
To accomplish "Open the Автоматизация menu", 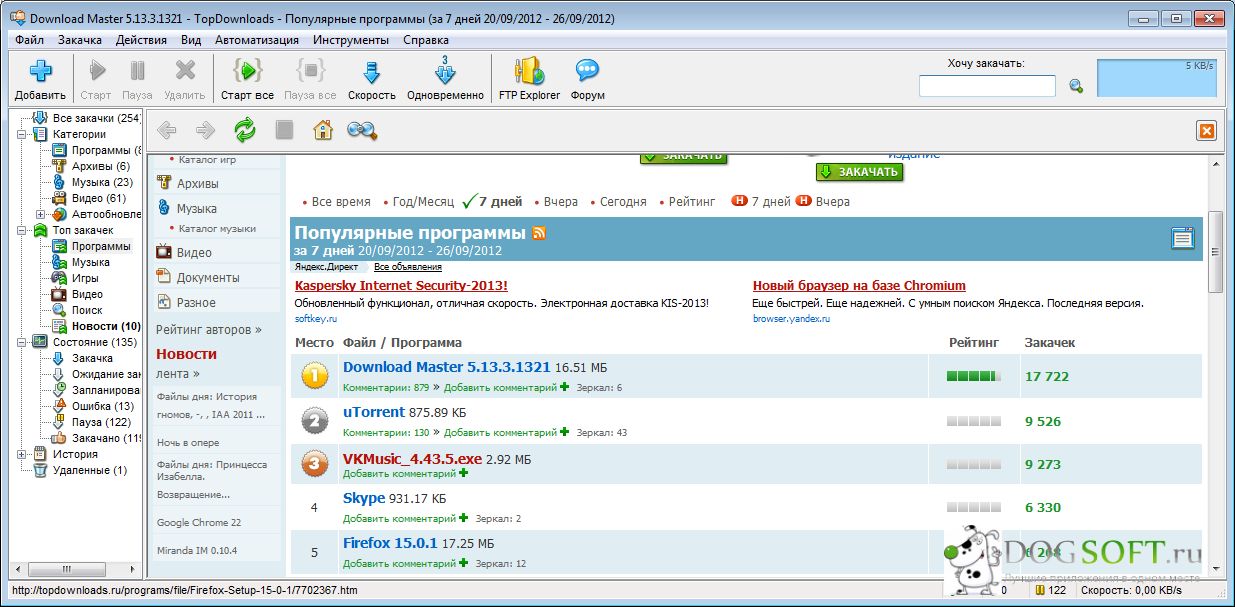I will pyautogui.click(x=257, y=40).
